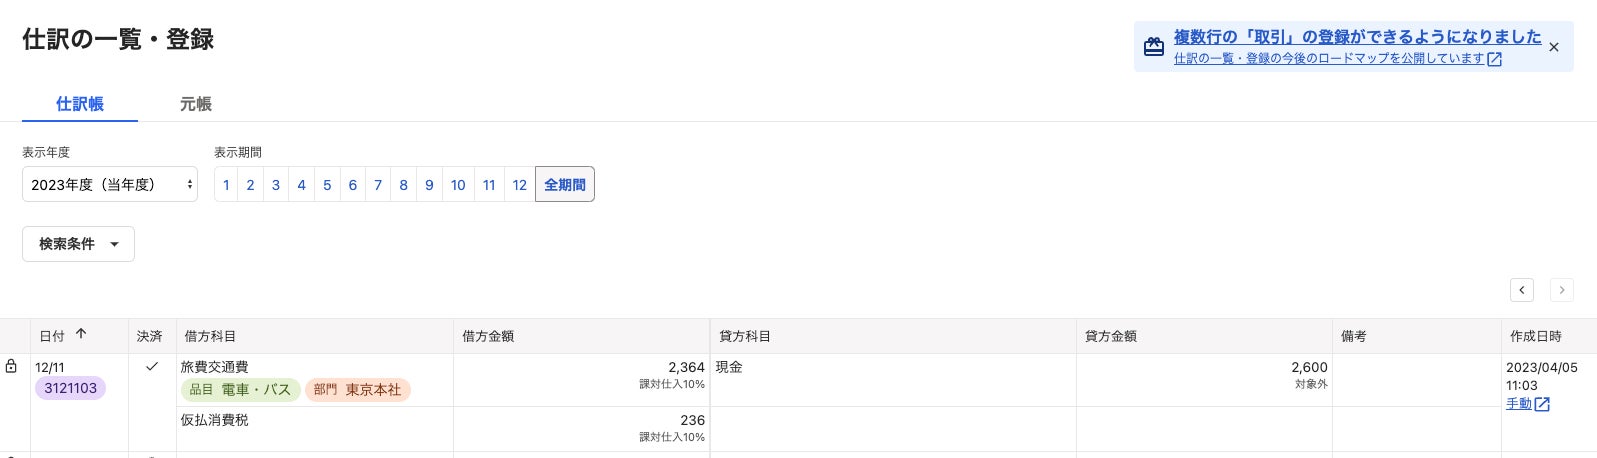Viewport: 1597px width, 458px height.
Task: Click the green 品目 電車・バス tag
Action: pos(240,390)
